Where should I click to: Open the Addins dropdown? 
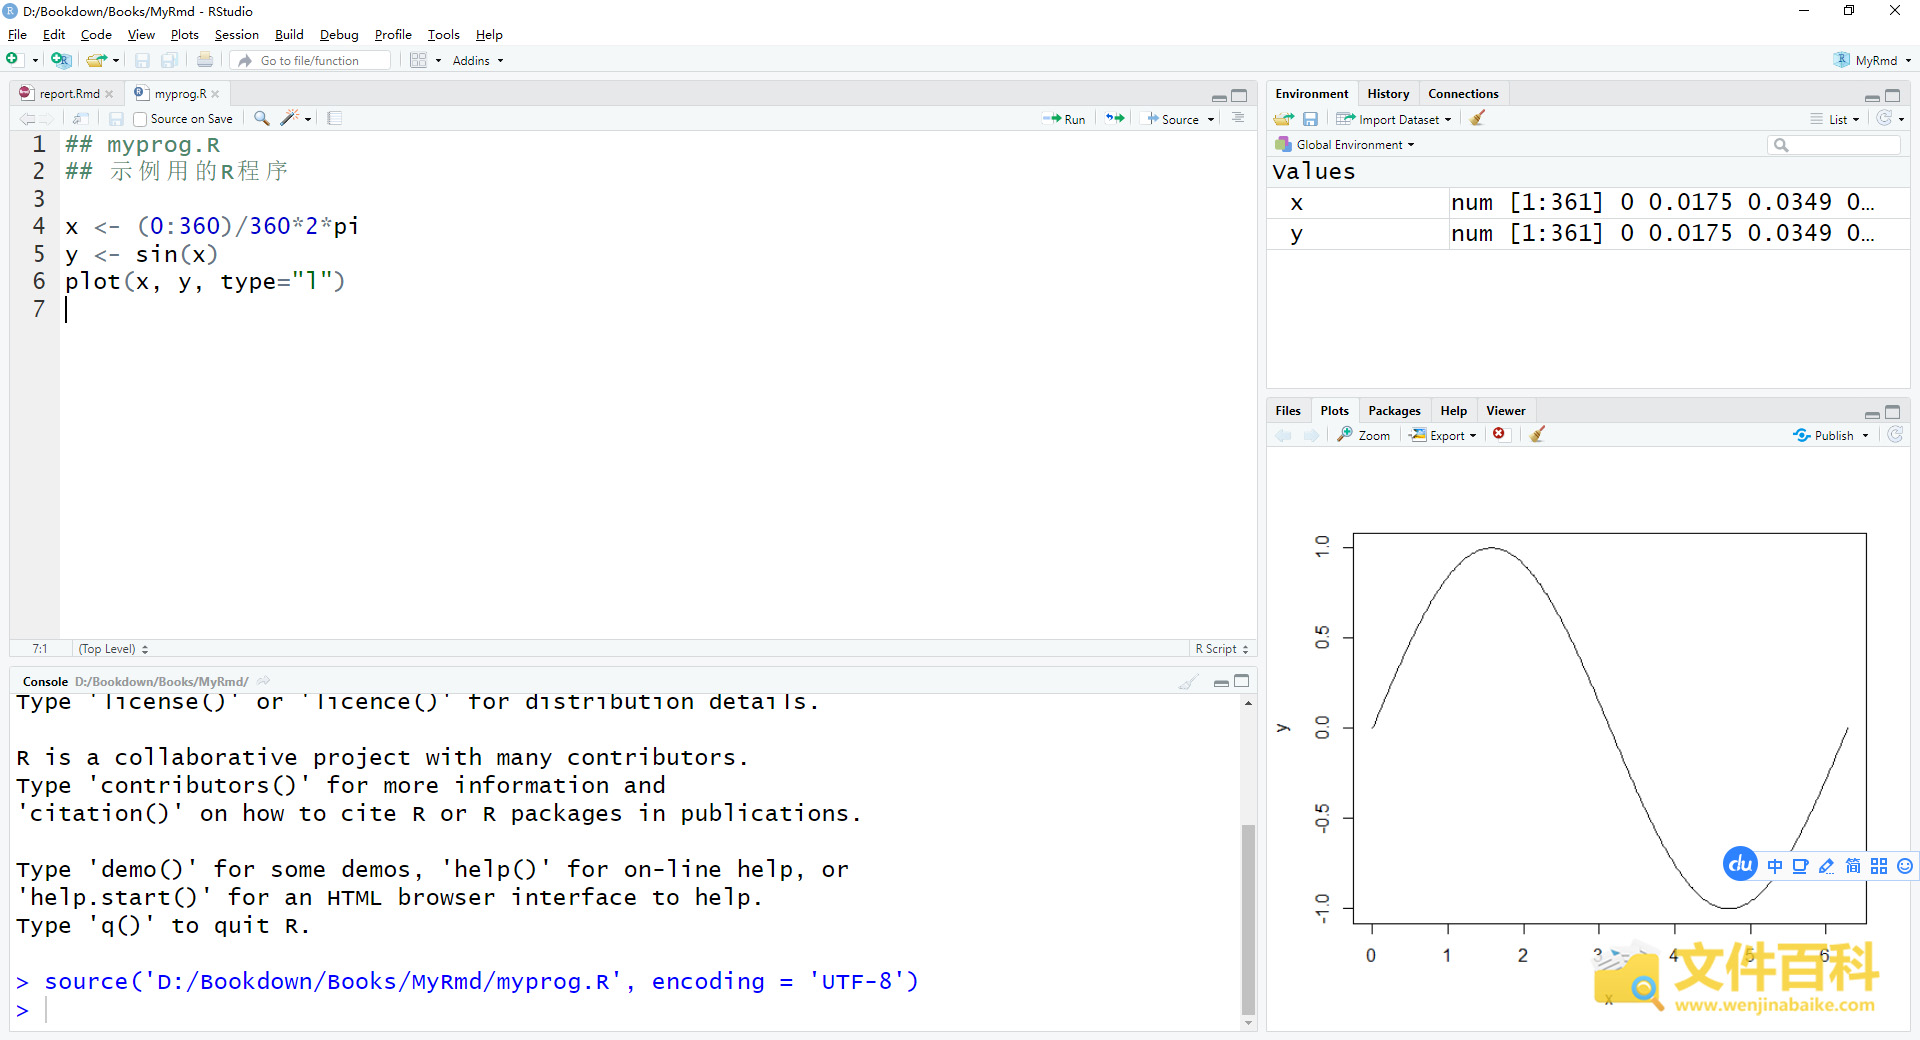coord(478,60)
